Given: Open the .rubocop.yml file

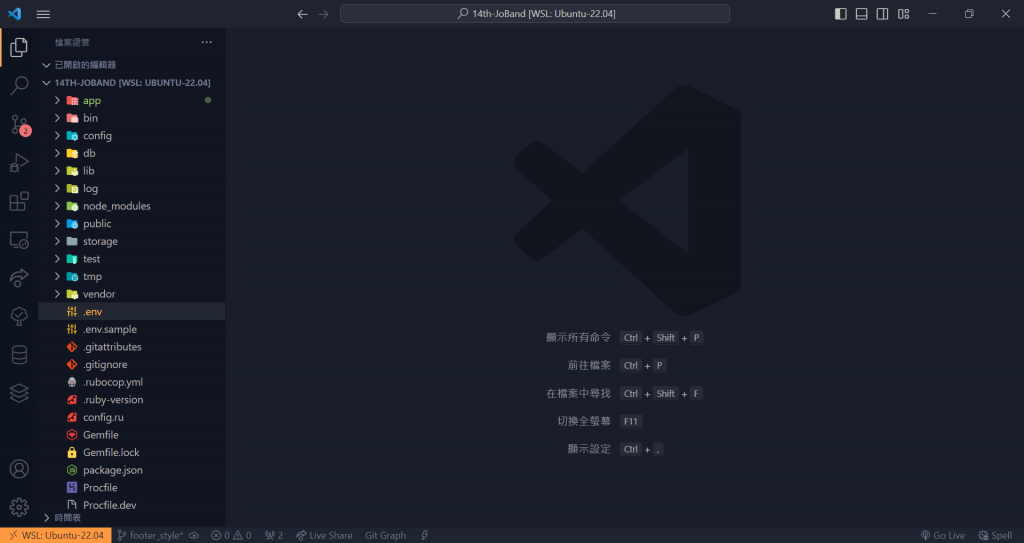Looking at the screenshot, I should (x=132, y=382).
